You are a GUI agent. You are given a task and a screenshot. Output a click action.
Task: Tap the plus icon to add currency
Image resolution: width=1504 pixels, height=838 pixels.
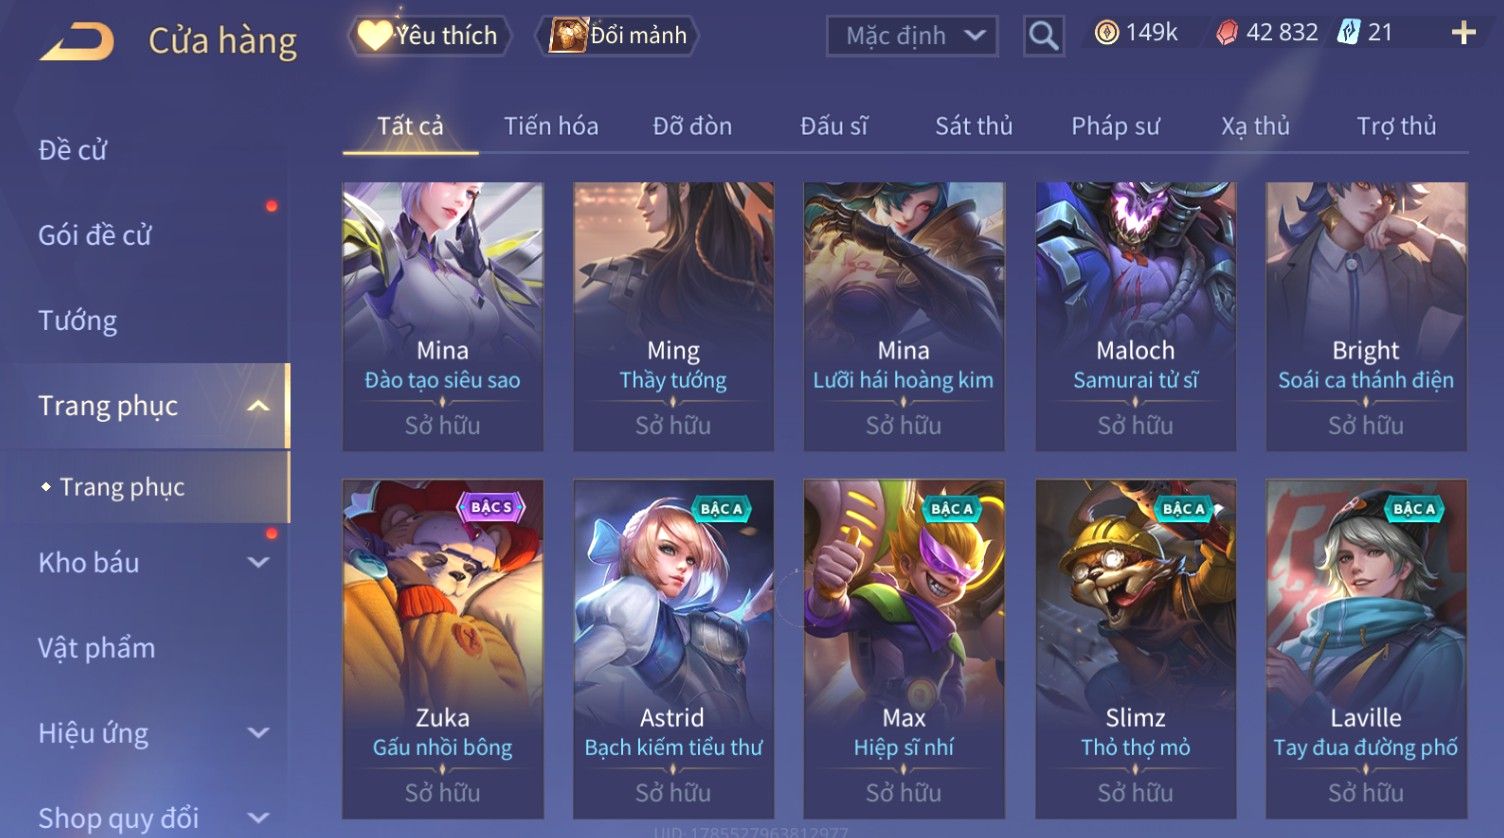point(1463,33)
